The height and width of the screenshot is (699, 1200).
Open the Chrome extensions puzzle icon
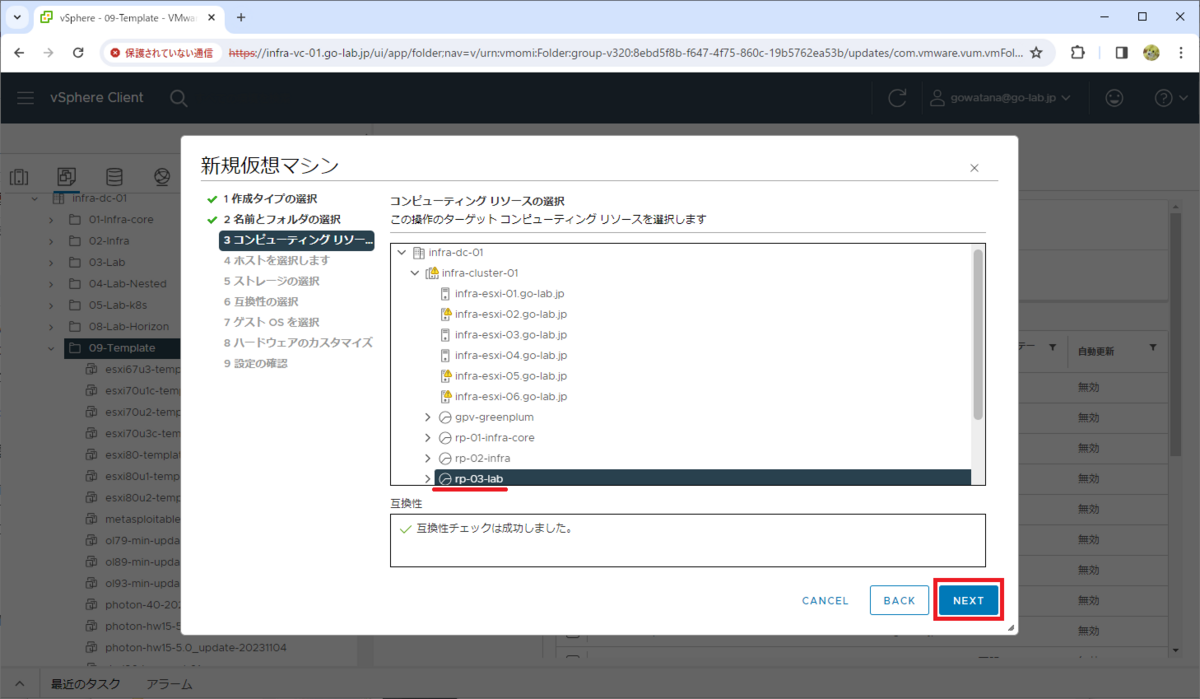pyautogui.click(x=1078, y=52)
